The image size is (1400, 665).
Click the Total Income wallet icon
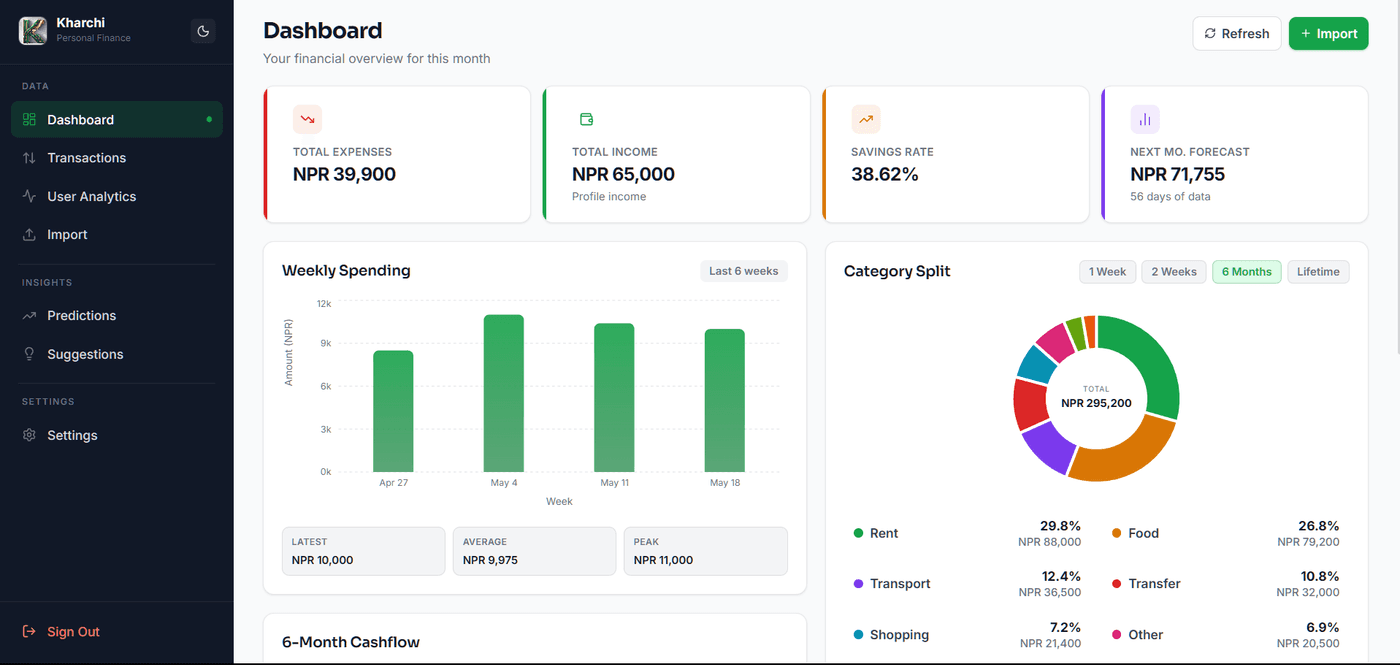(586, 119)
